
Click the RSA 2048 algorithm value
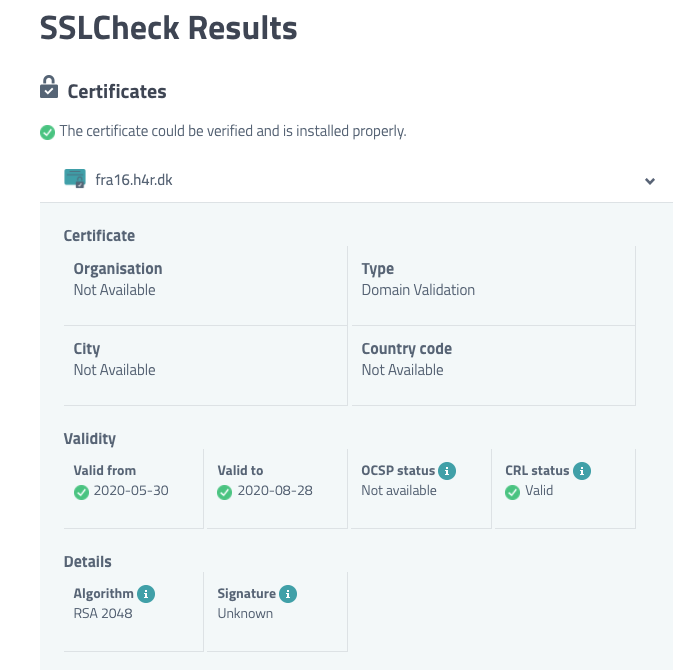103,613
